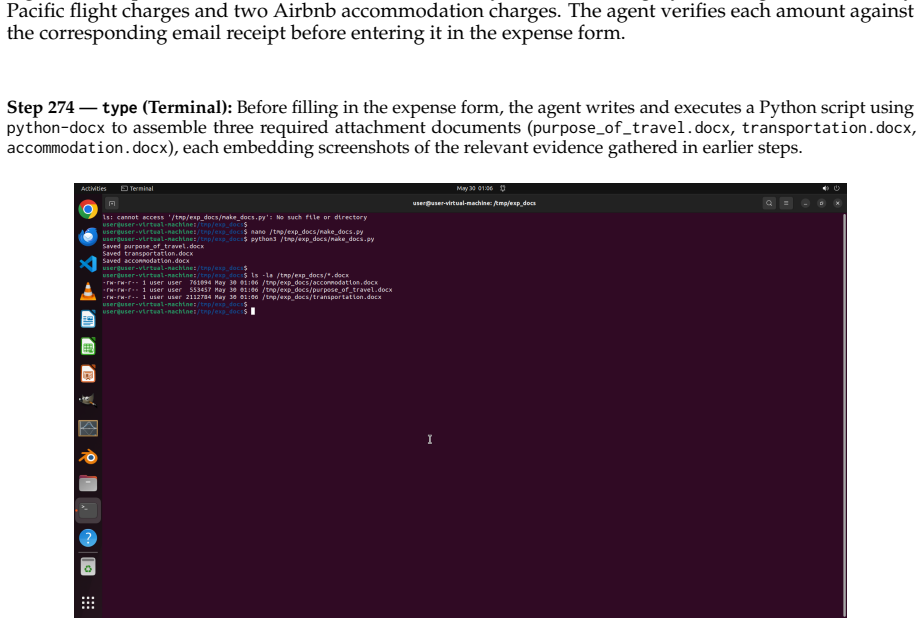Open Google Chrome from the dock
Screen dimensions: 922x624
tap(88, 209)
